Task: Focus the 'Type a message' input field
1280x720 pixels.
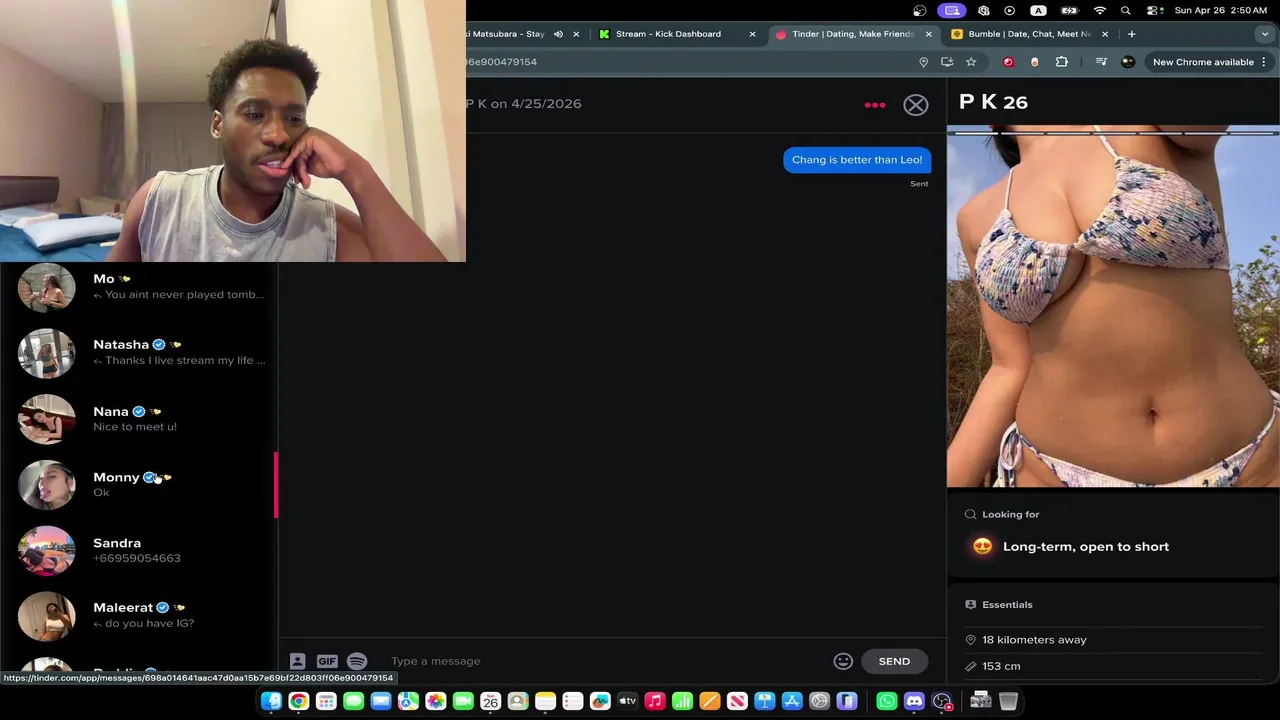Action: (x=605, y=661)
